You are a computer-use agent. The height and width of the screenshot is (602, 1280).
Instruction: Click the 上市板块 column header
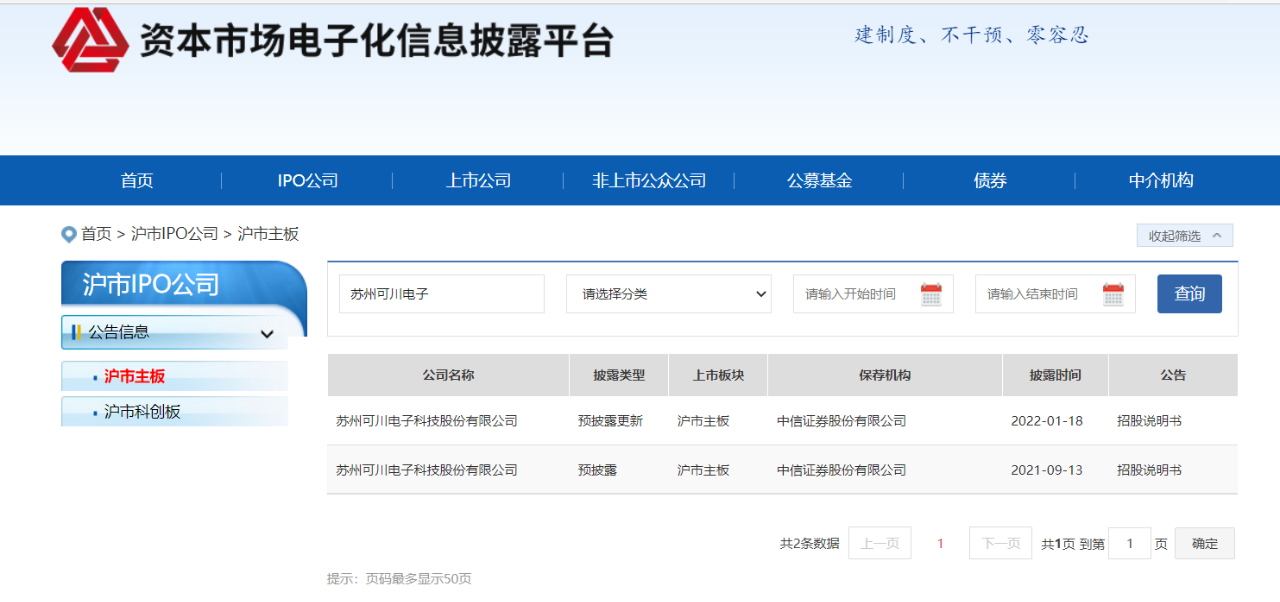pos(718,375)
